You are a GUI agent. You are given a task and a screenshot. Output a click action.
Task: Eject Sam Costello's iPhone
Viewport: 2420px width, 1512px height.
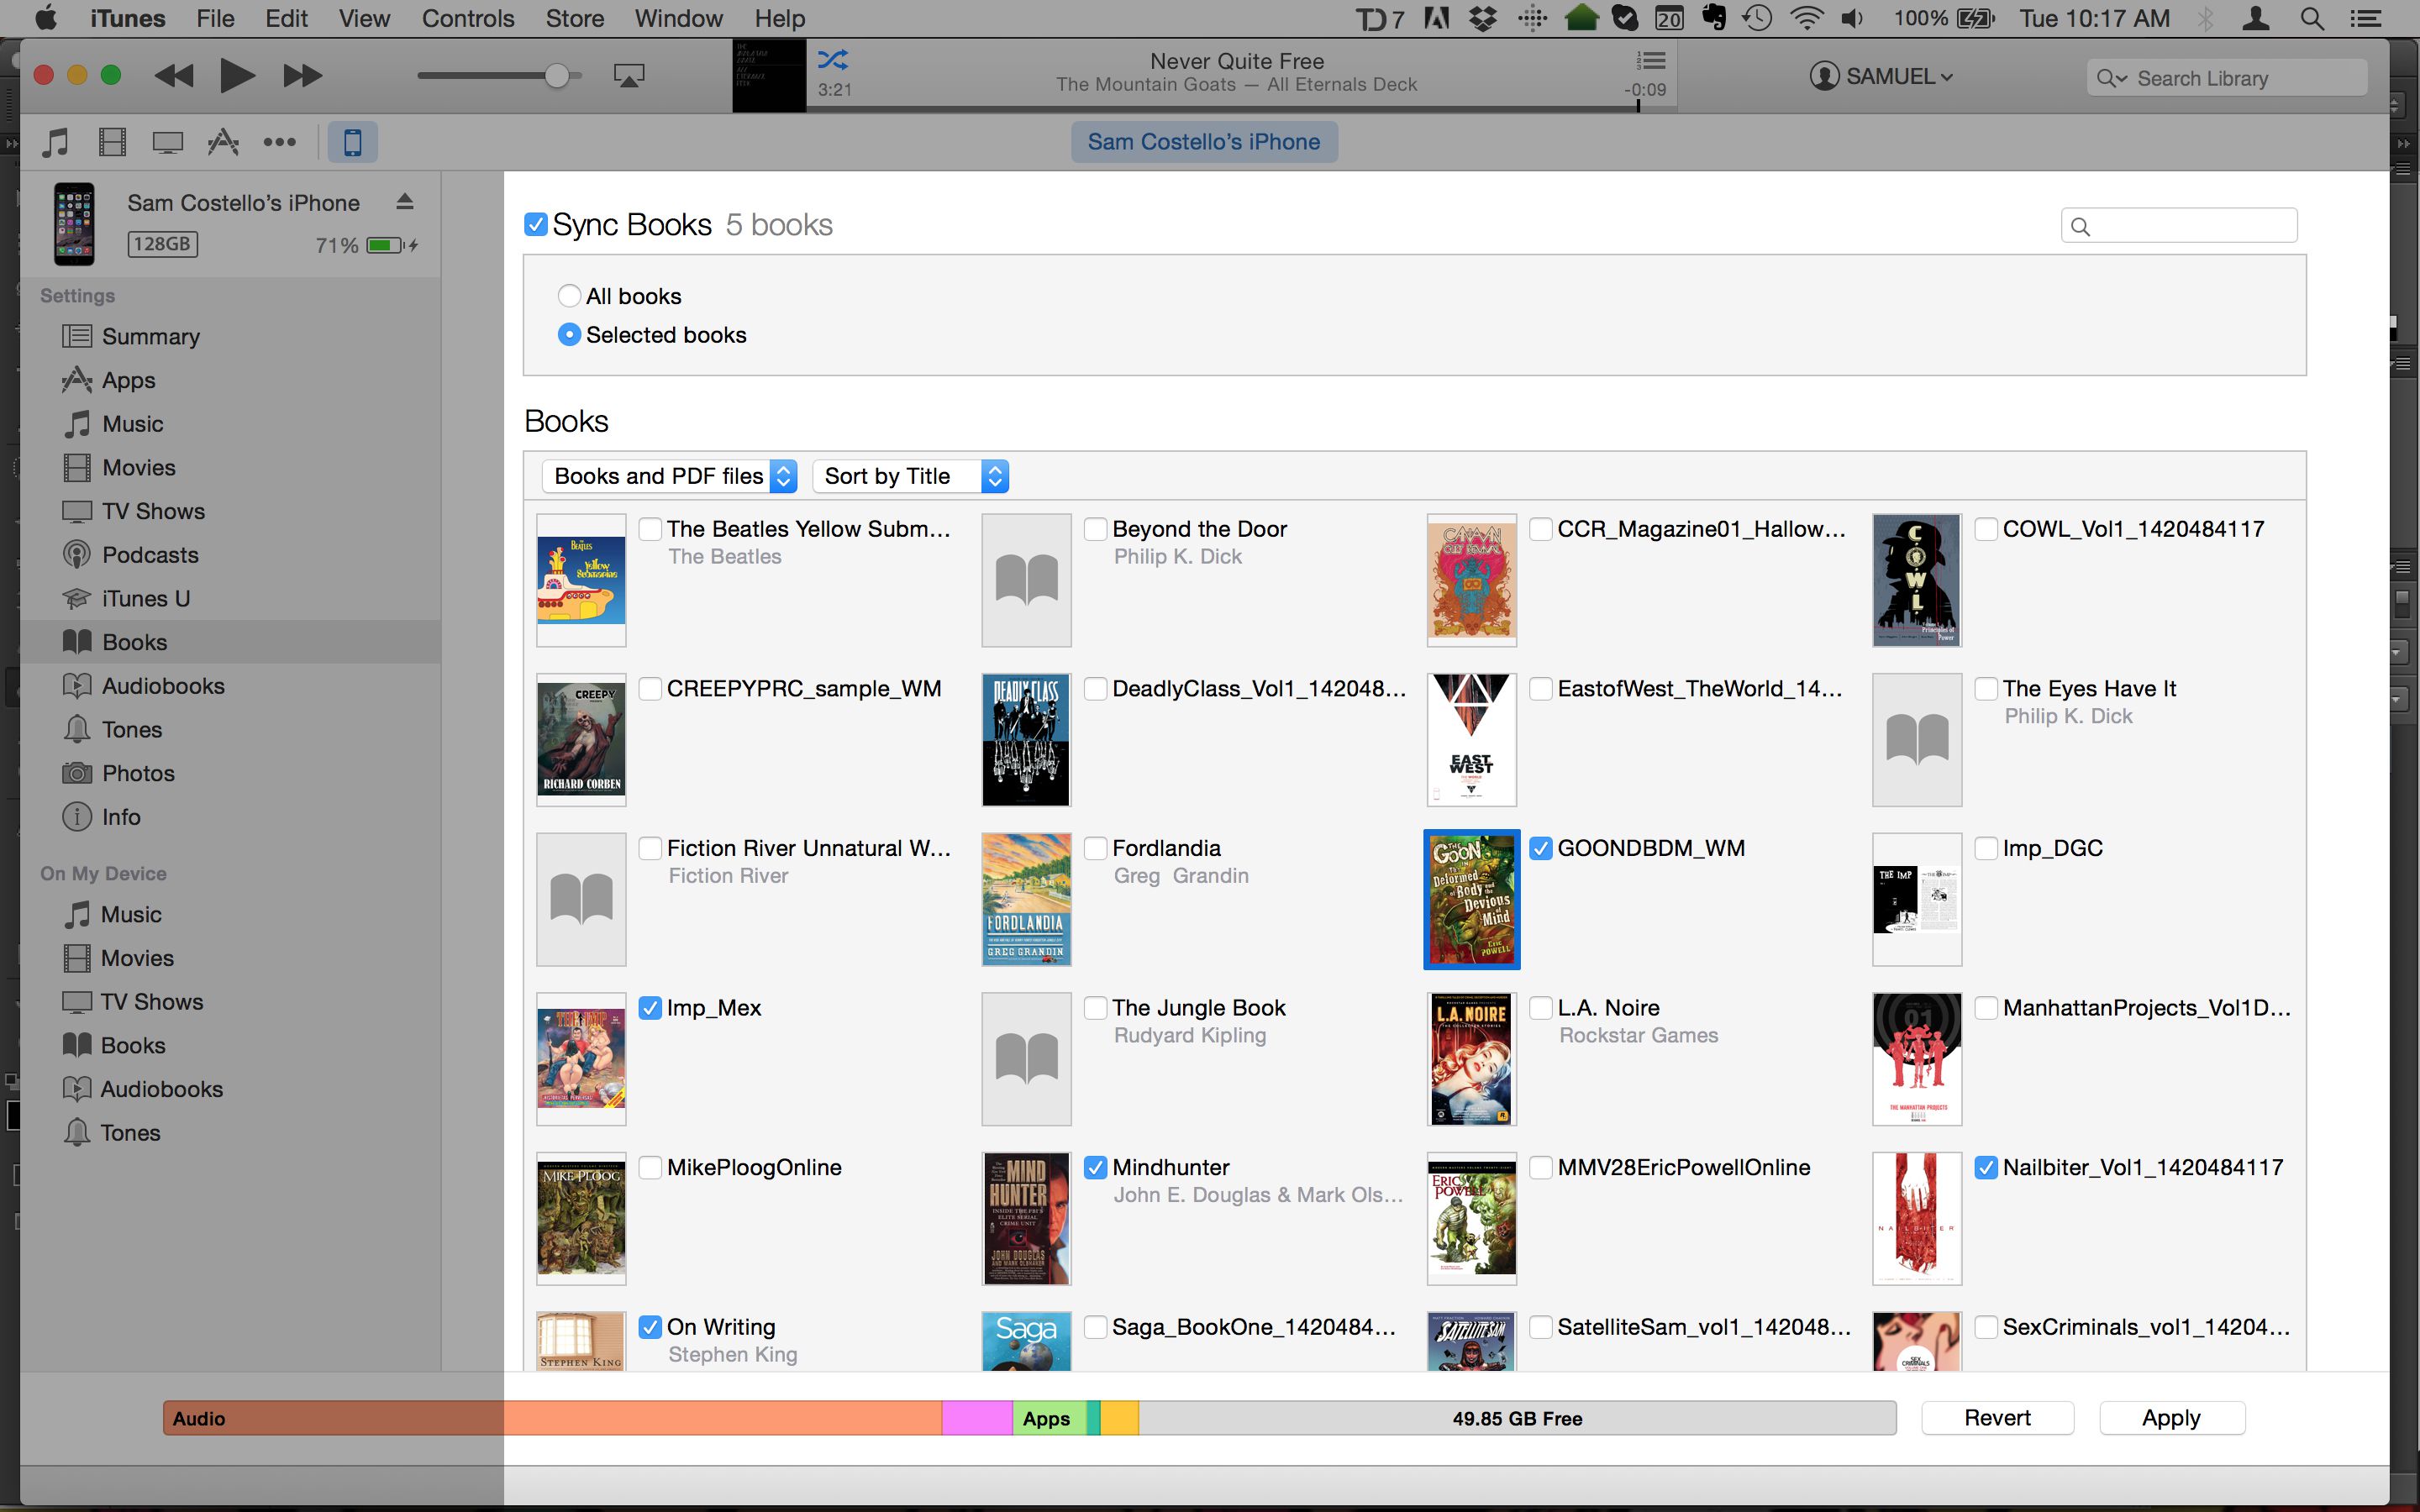(404, 202)
